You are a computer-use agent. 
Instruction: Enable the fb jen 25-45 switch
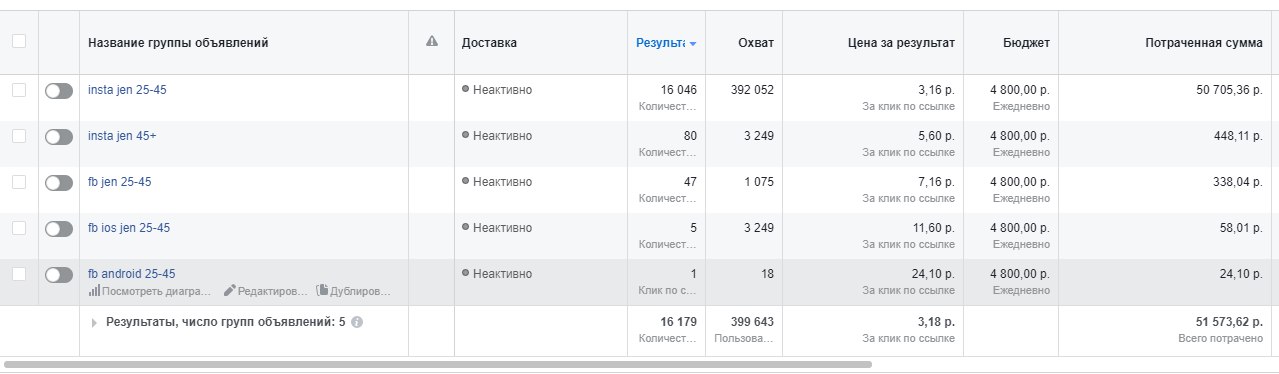[x=59, y=183]
